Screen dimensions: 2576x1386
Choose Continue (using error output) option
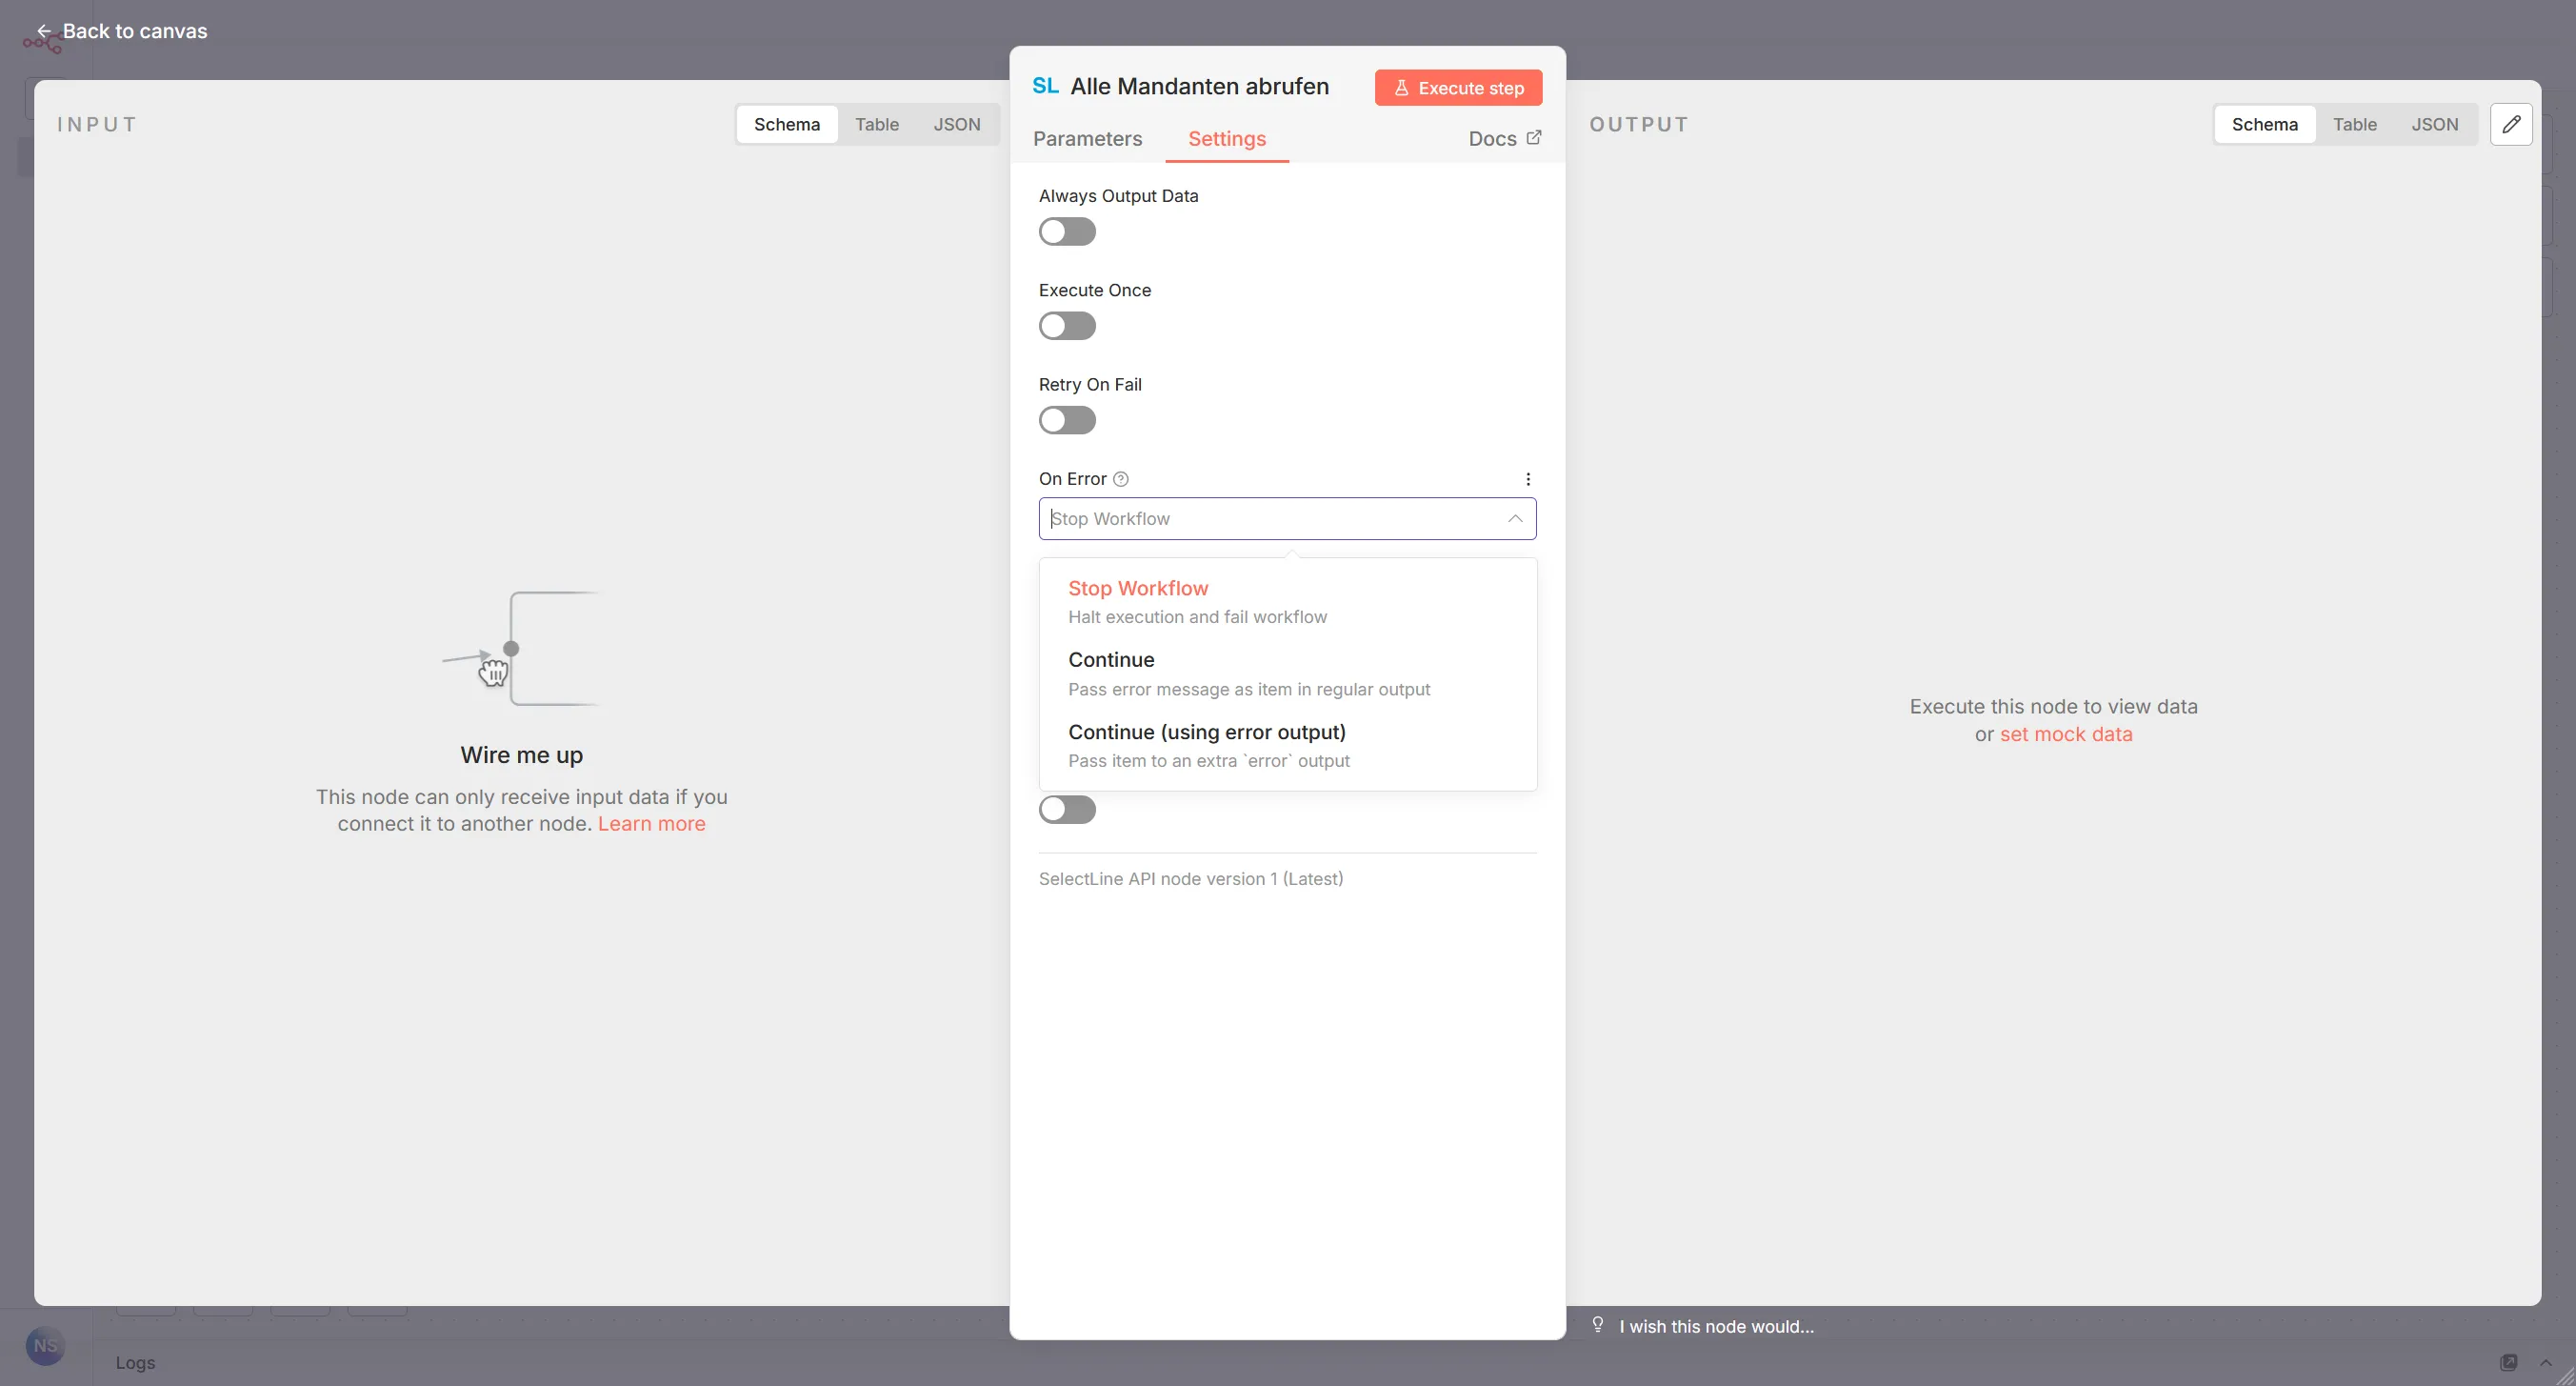[x=1287, y=745]
